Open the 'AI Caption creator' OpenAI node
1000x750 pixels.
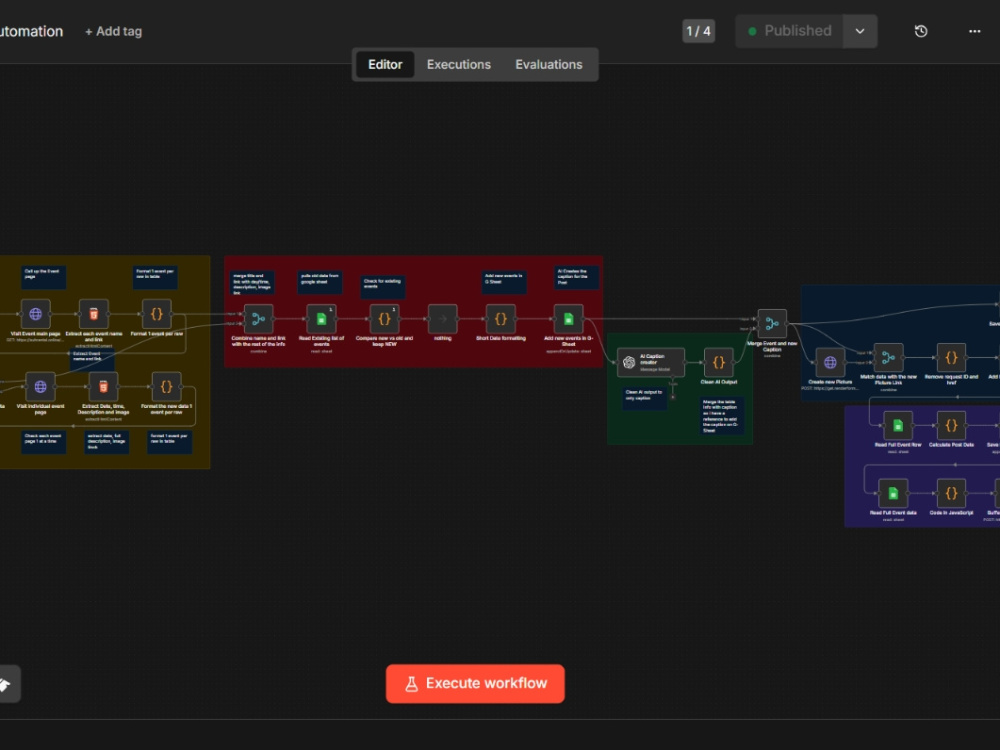tap(651, 362)
